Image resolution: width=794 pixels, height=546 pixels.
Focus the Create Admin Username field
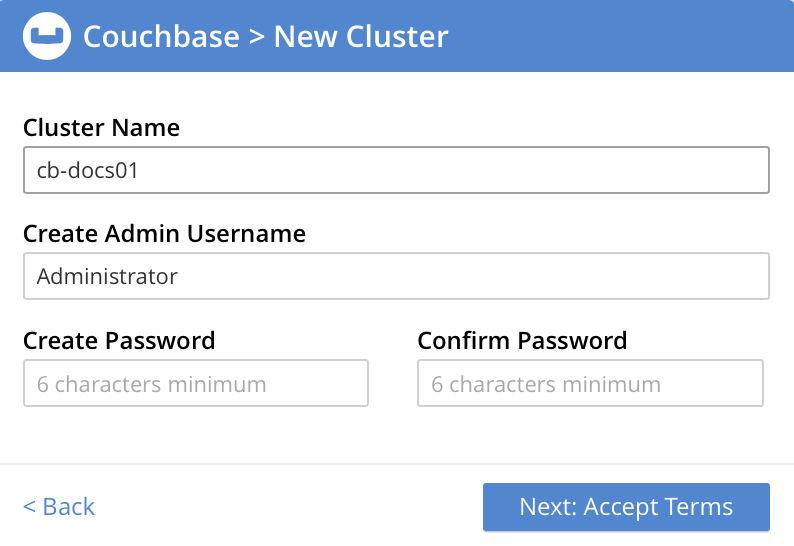[396, 276]
